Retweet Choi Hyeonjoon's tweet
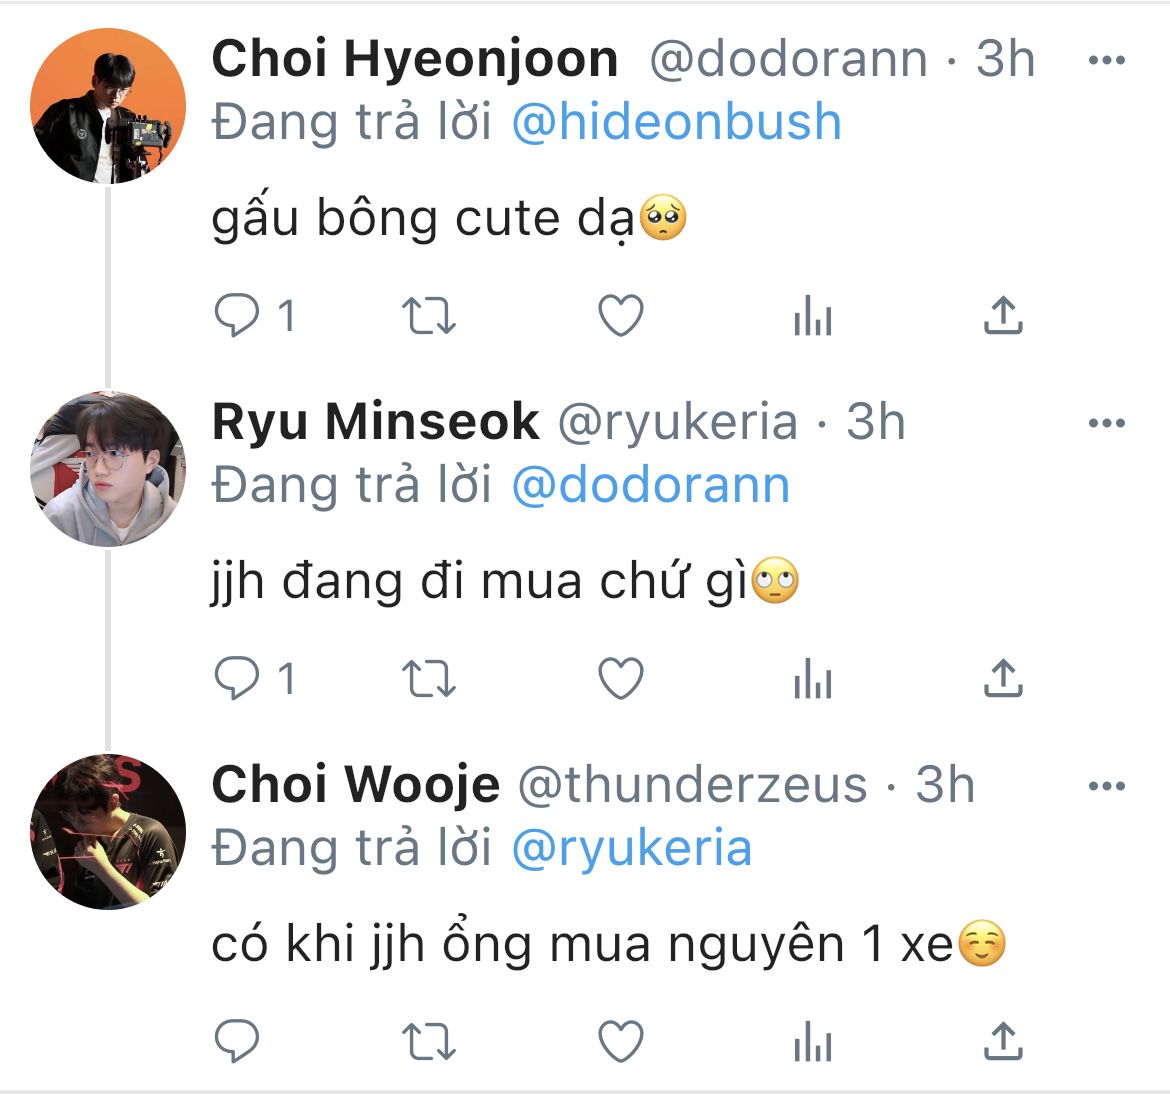This screenshot has width=1170, height=1094. click(429, 317)
